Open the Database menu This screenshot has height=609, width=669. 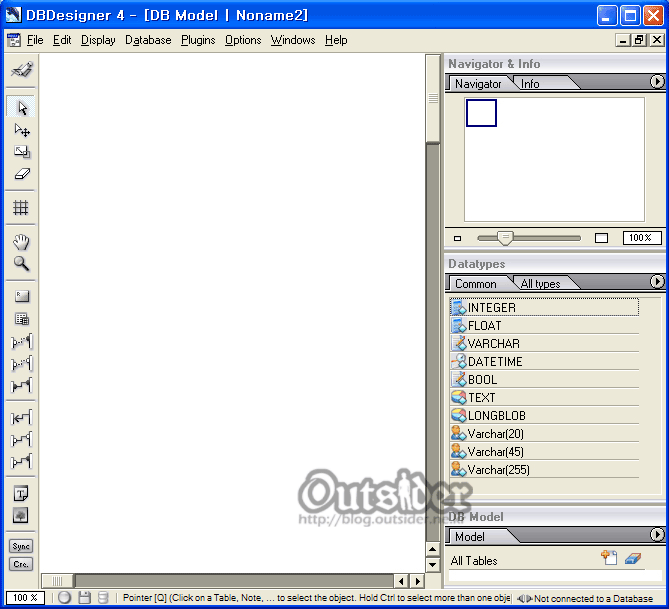148,40
